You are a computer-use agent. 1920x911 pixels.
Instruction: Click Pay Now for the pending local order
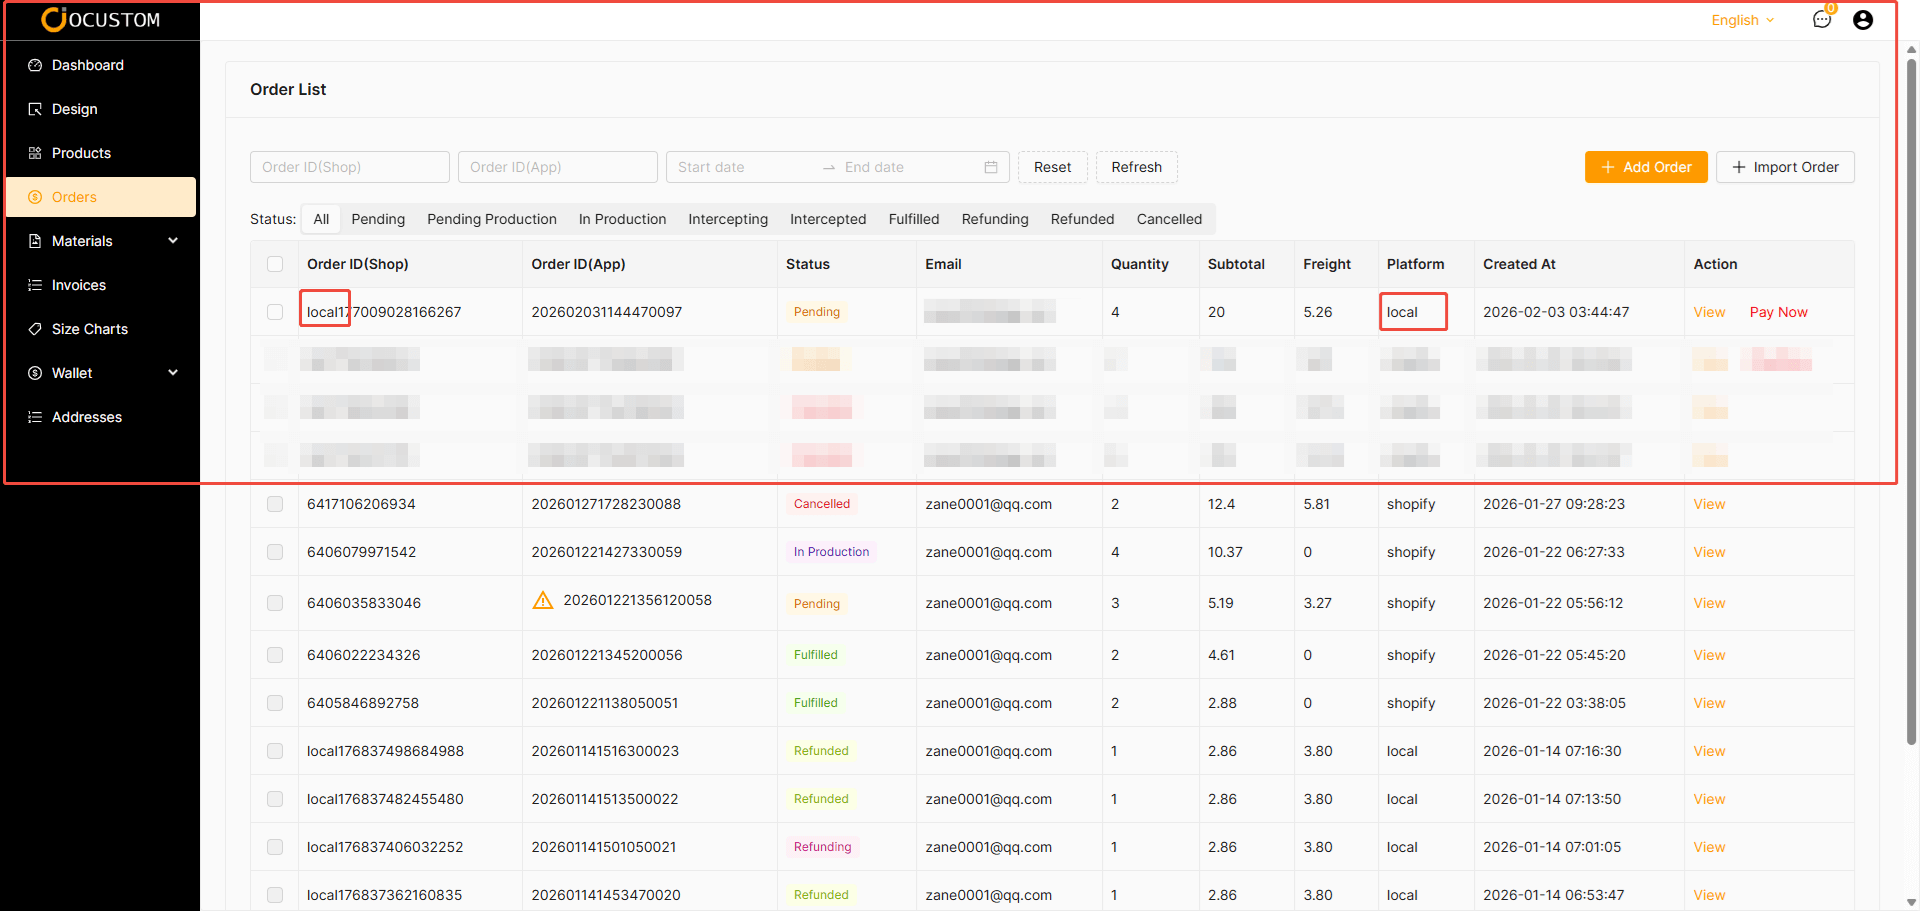[x=1778, y=312]
